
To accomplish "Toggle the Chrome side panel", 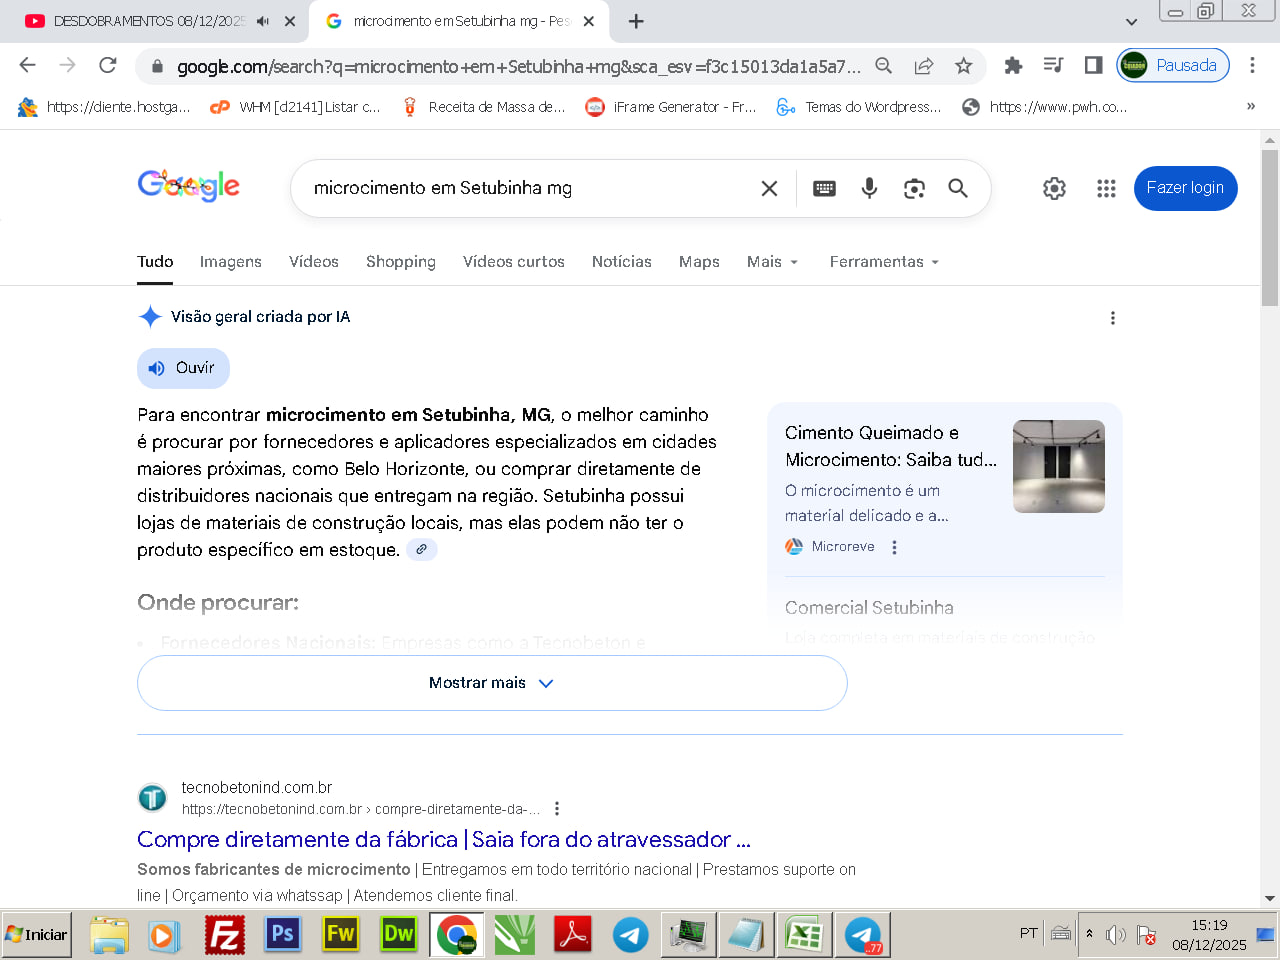I will click(x=1093, y=66).
